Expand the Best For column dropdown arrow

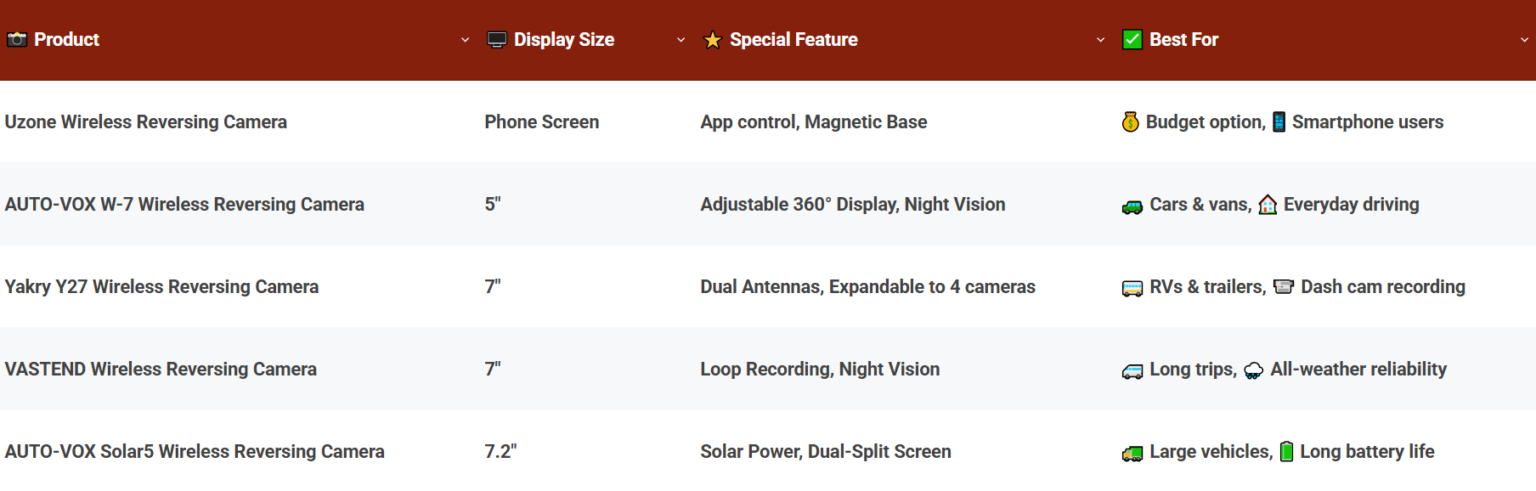pyautogui.click(x=1524, y=40)
